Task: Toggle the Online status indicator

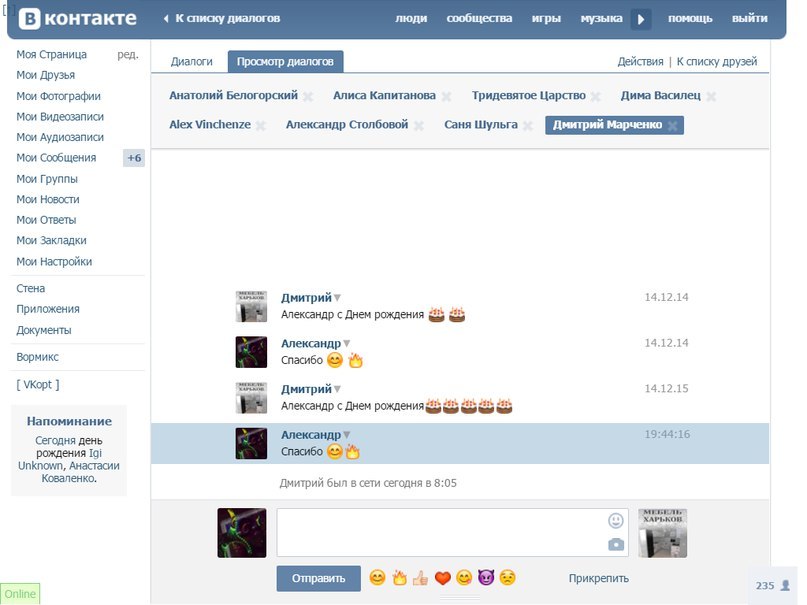Action: [20, 594]
